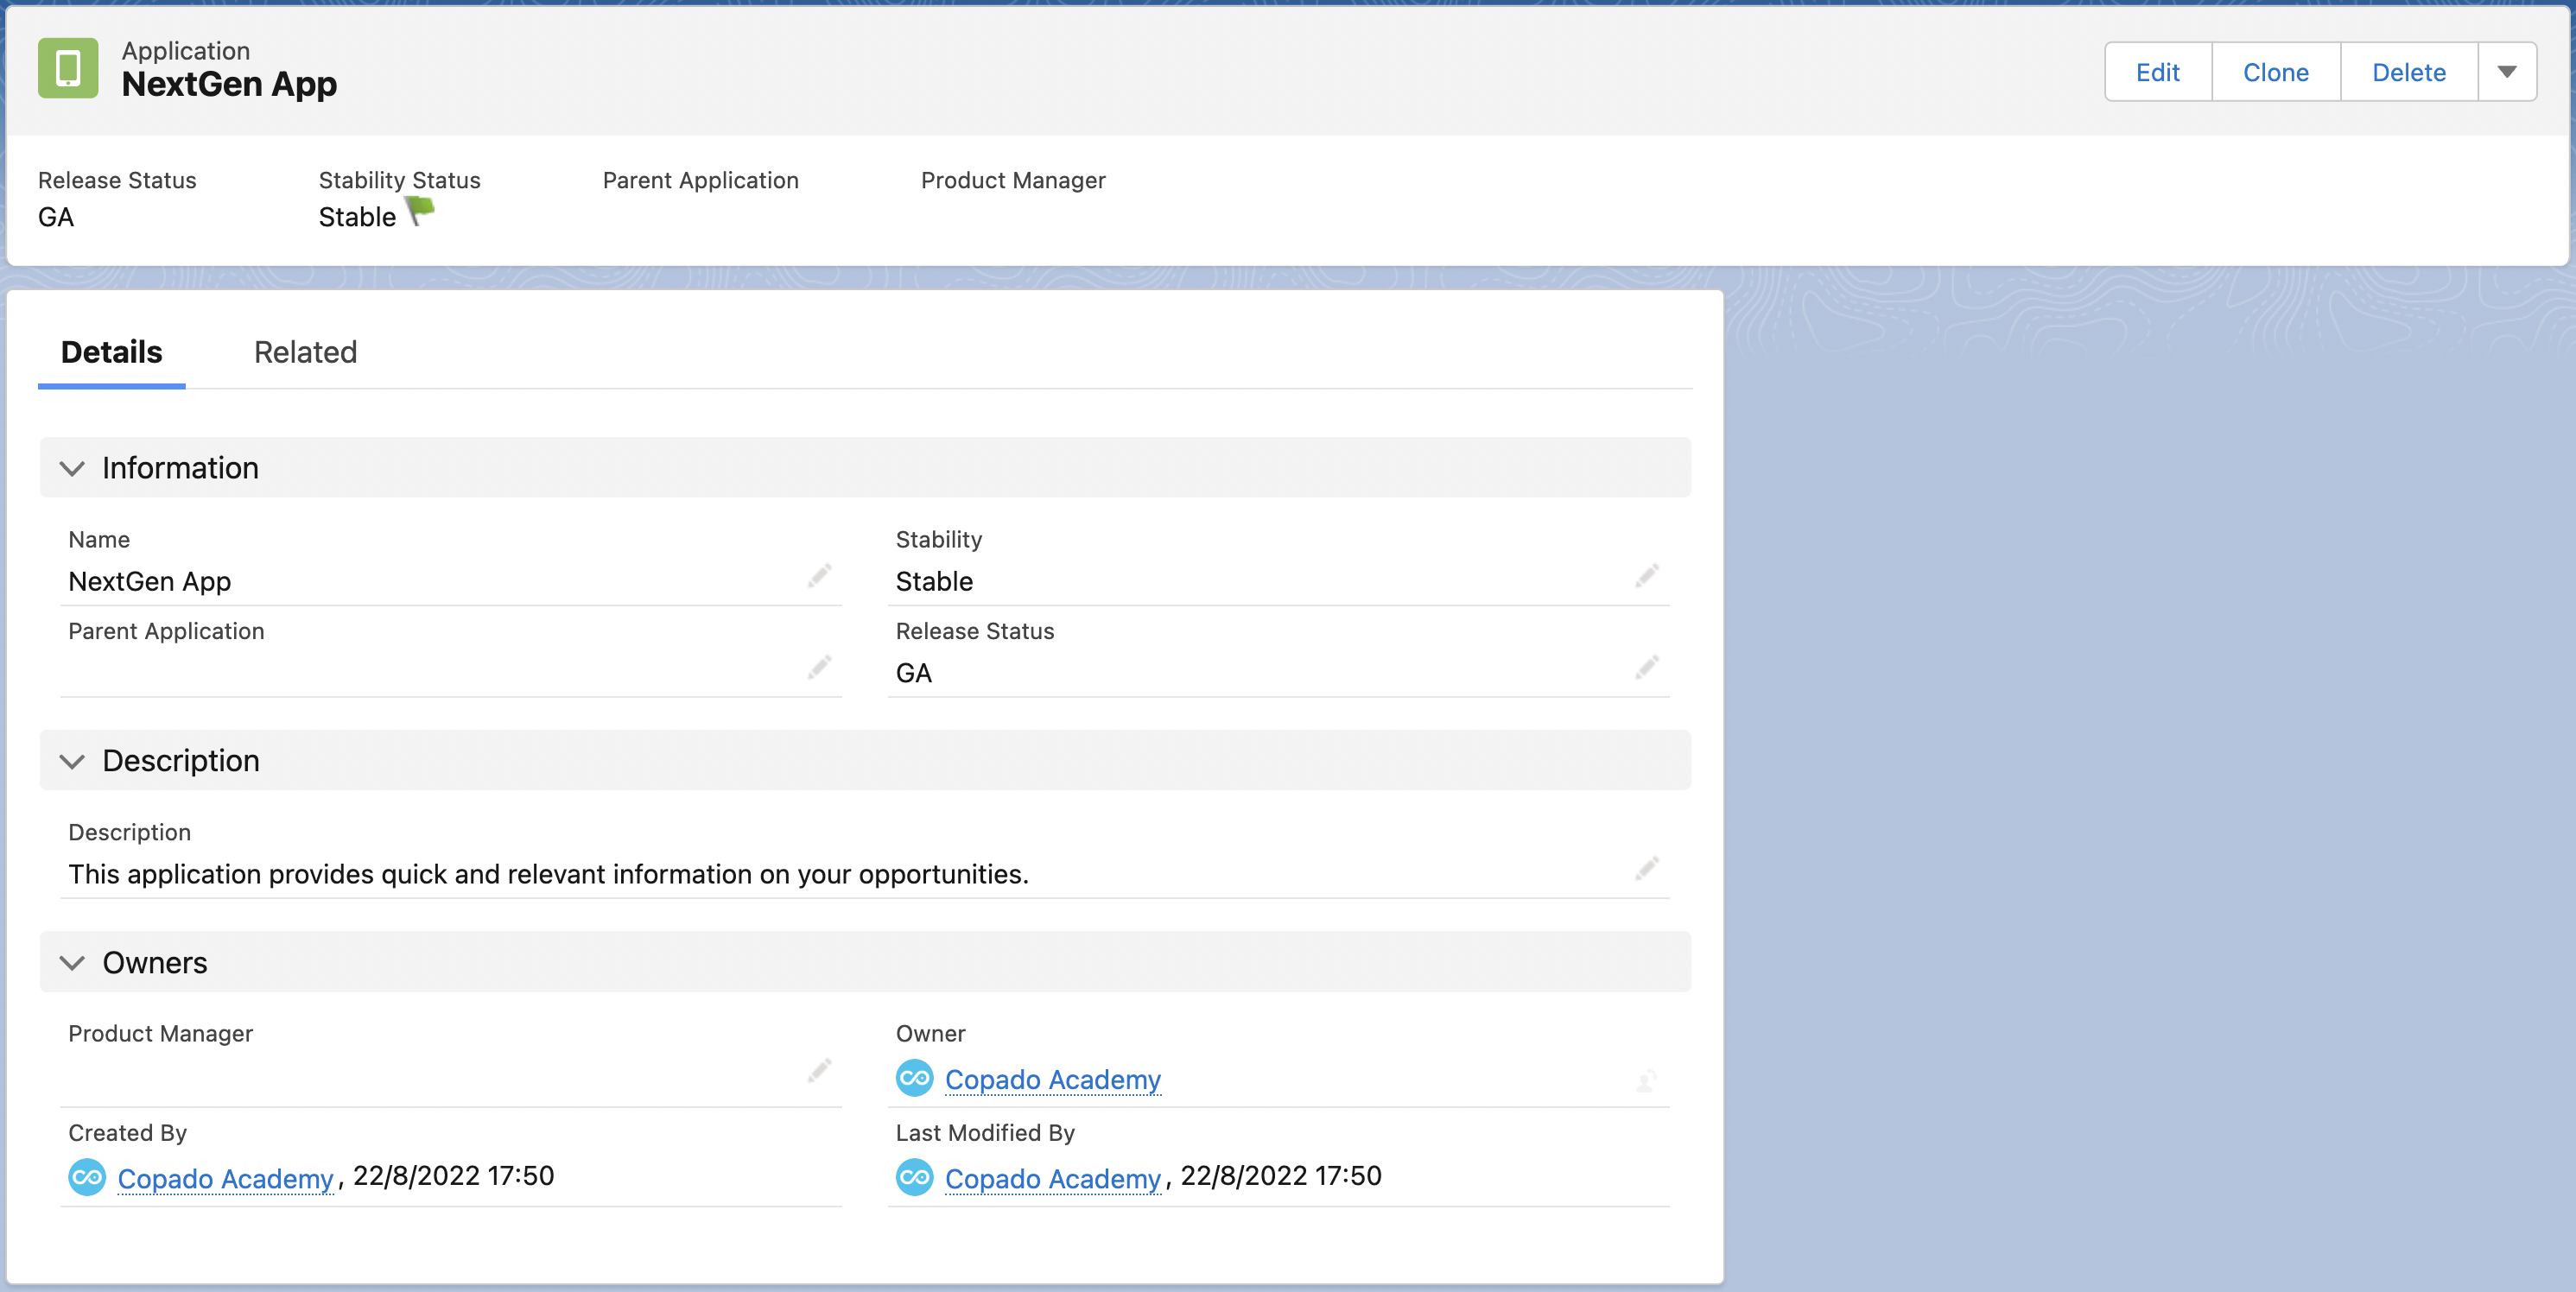Click the Last Modified By avatar icon
This screenshot has height=1292, width=2576.
tap(914, 1177)
